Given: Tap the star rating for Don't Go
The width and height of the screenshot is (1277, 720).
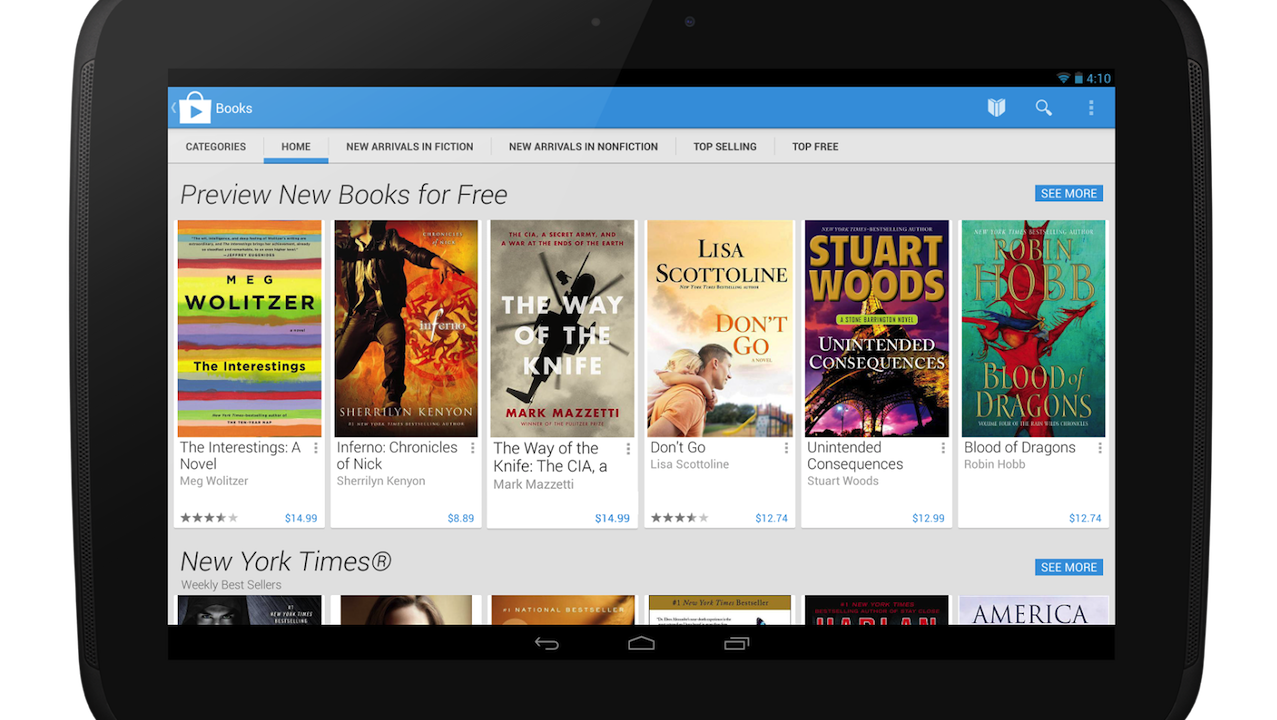Looking at the screenshot, I should coord(680,518).
